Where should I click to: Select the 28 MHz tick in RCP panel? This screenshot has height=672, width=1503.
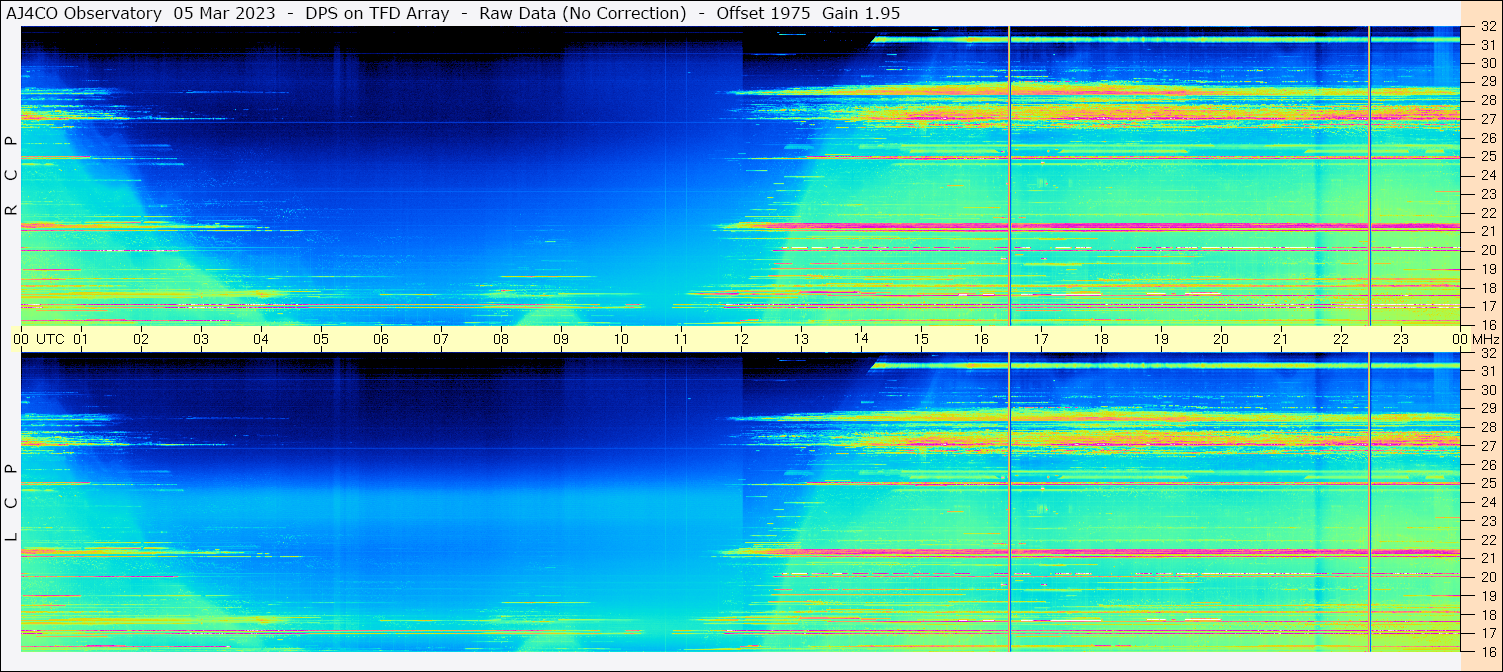click(1488, 100)
